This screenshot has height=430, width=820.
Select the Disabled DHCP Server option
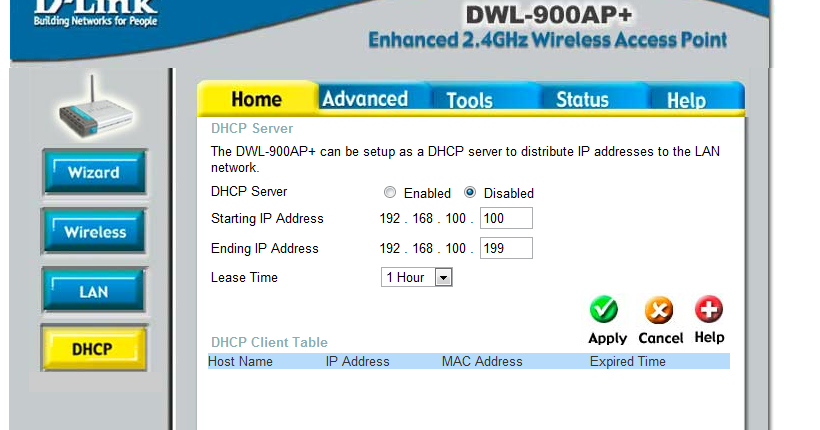click(x=470, y=193)
